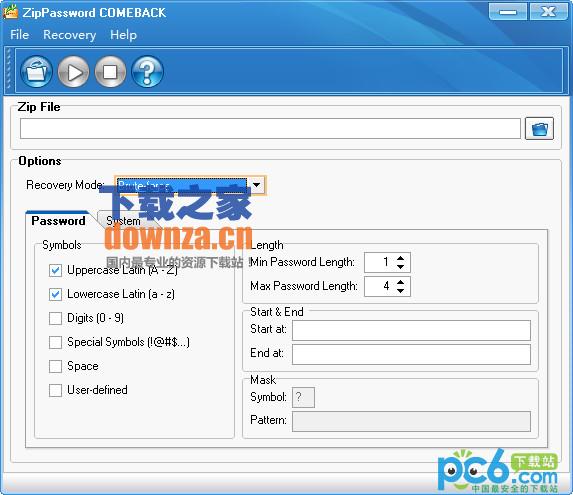Screen dimensions: 573x495
Task: Open the Help menu
Action: click(x=124, y=35)
